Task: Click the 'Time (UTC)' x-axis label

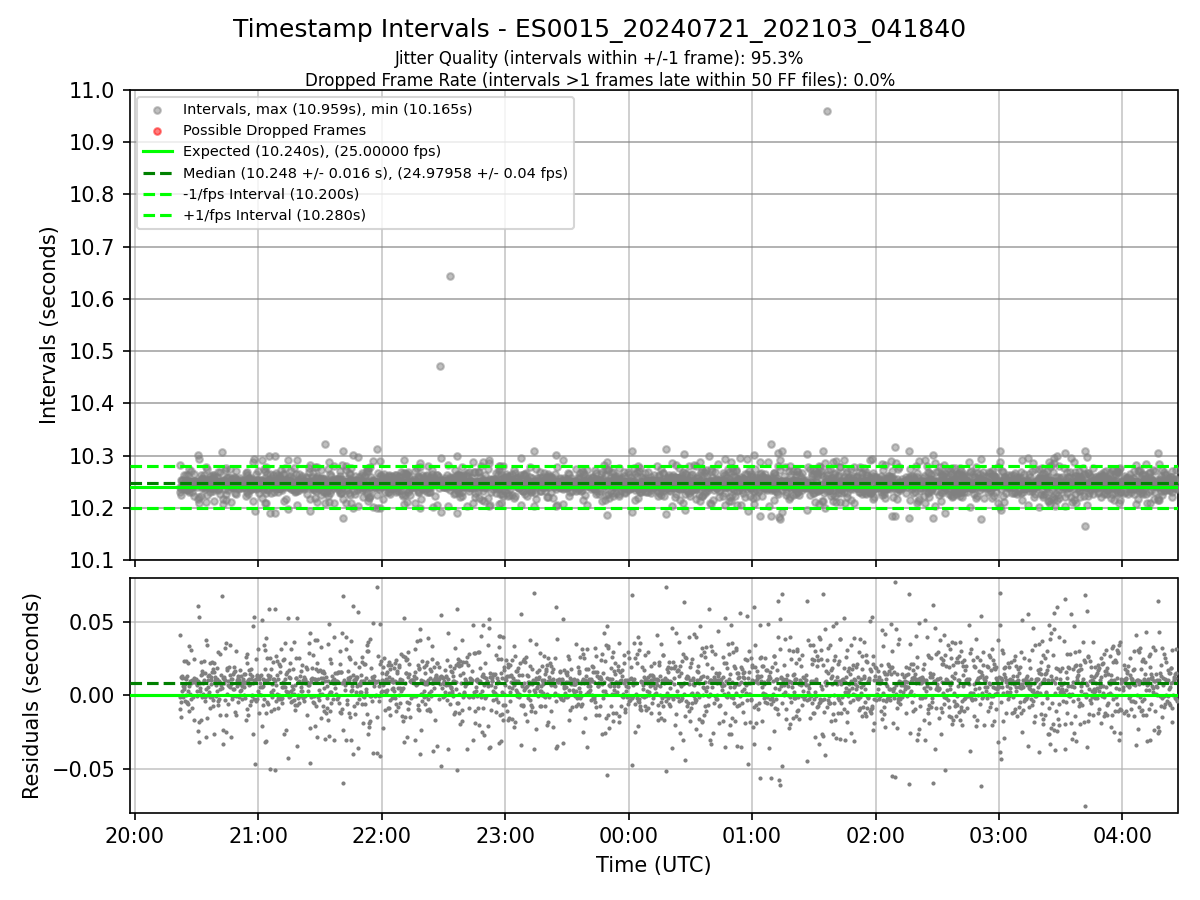Action: [654, 865]
